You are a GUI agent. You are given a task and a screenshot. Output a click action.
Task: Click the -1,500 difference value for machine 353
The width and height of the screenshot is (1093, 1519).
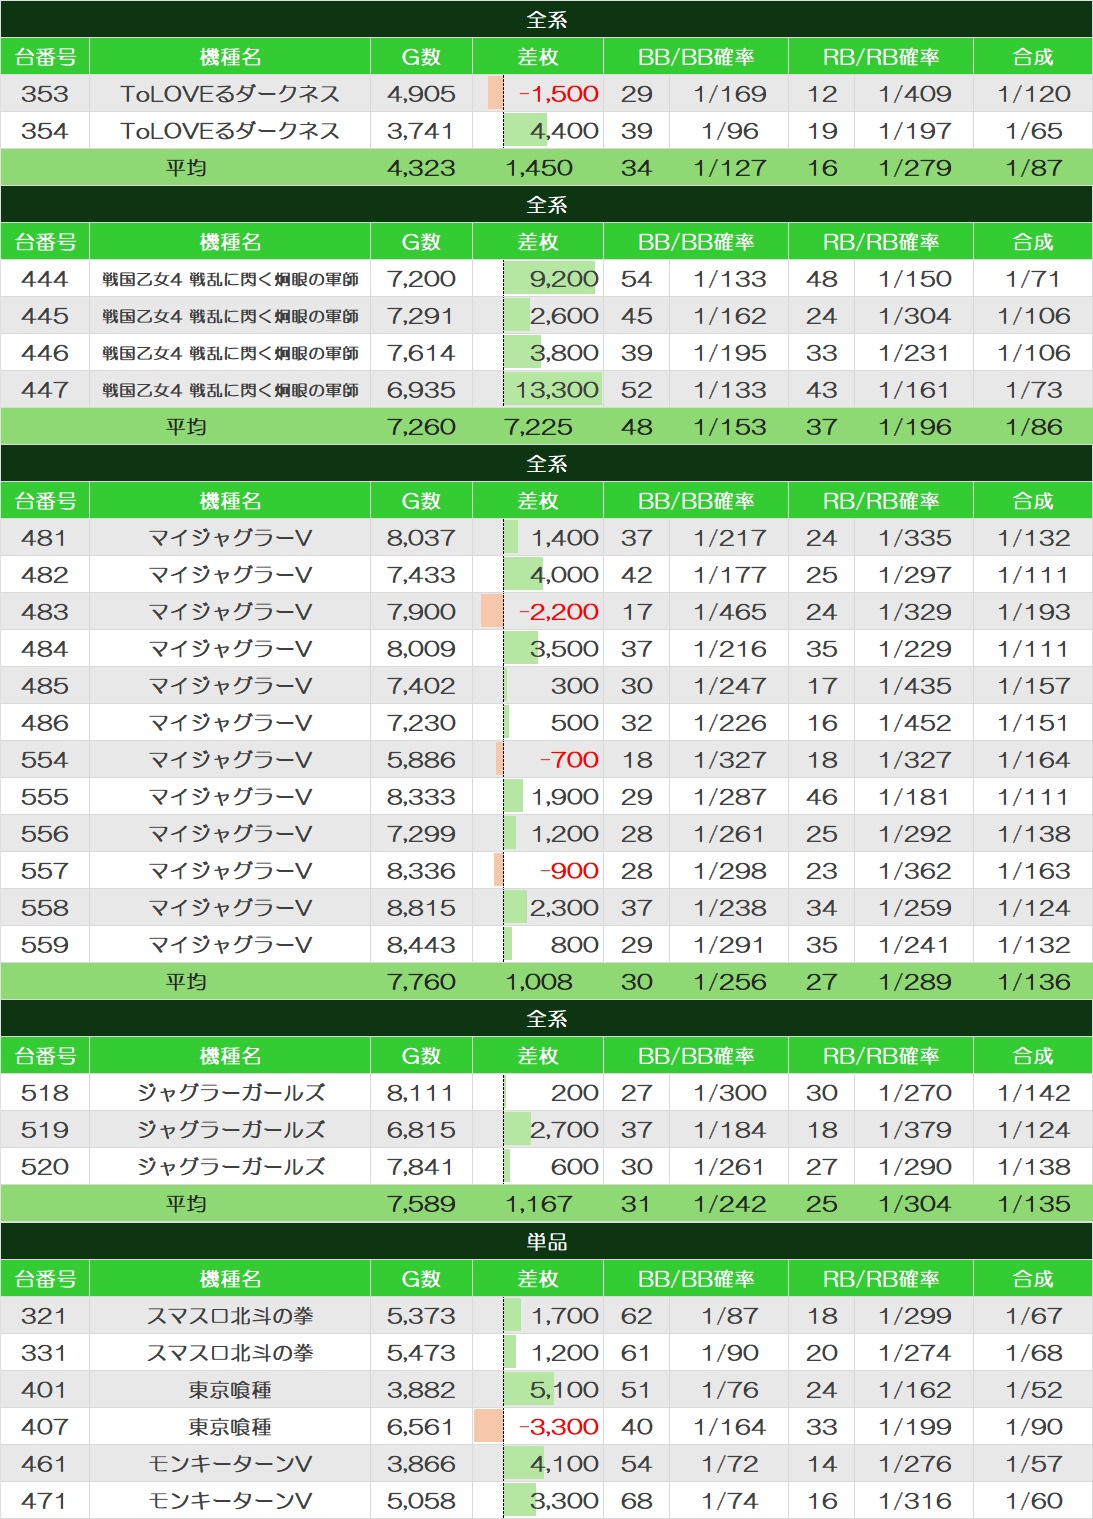pyautogui.click(x=558, y=94)
